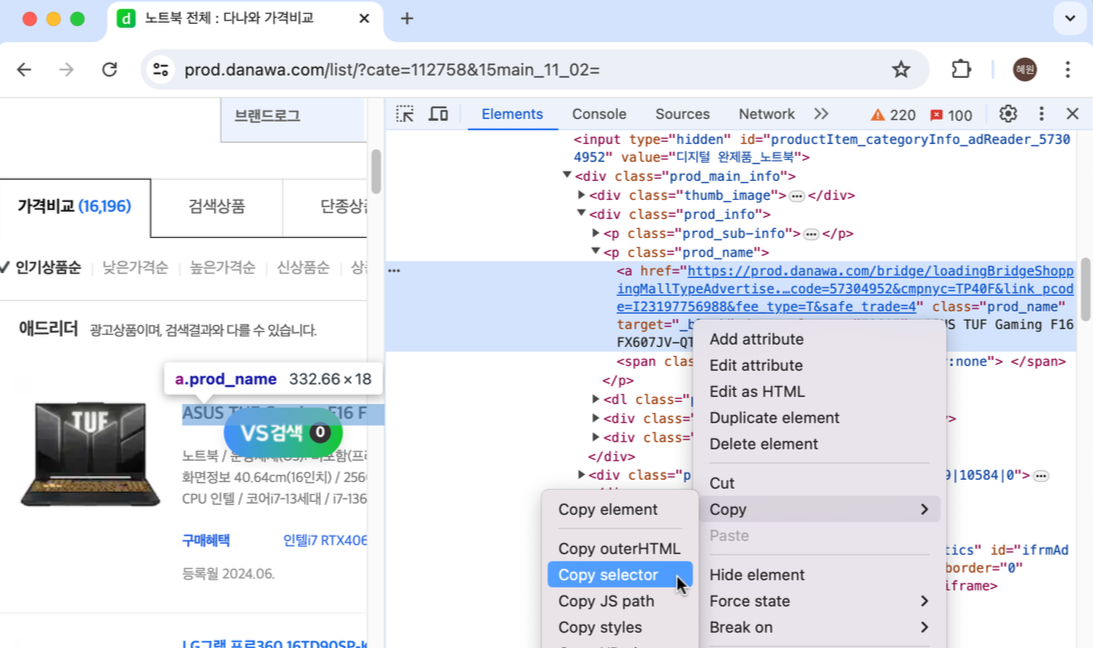Collapse the div prod_info node
This screenshot has width=1093, height=648.
(581, 213)
